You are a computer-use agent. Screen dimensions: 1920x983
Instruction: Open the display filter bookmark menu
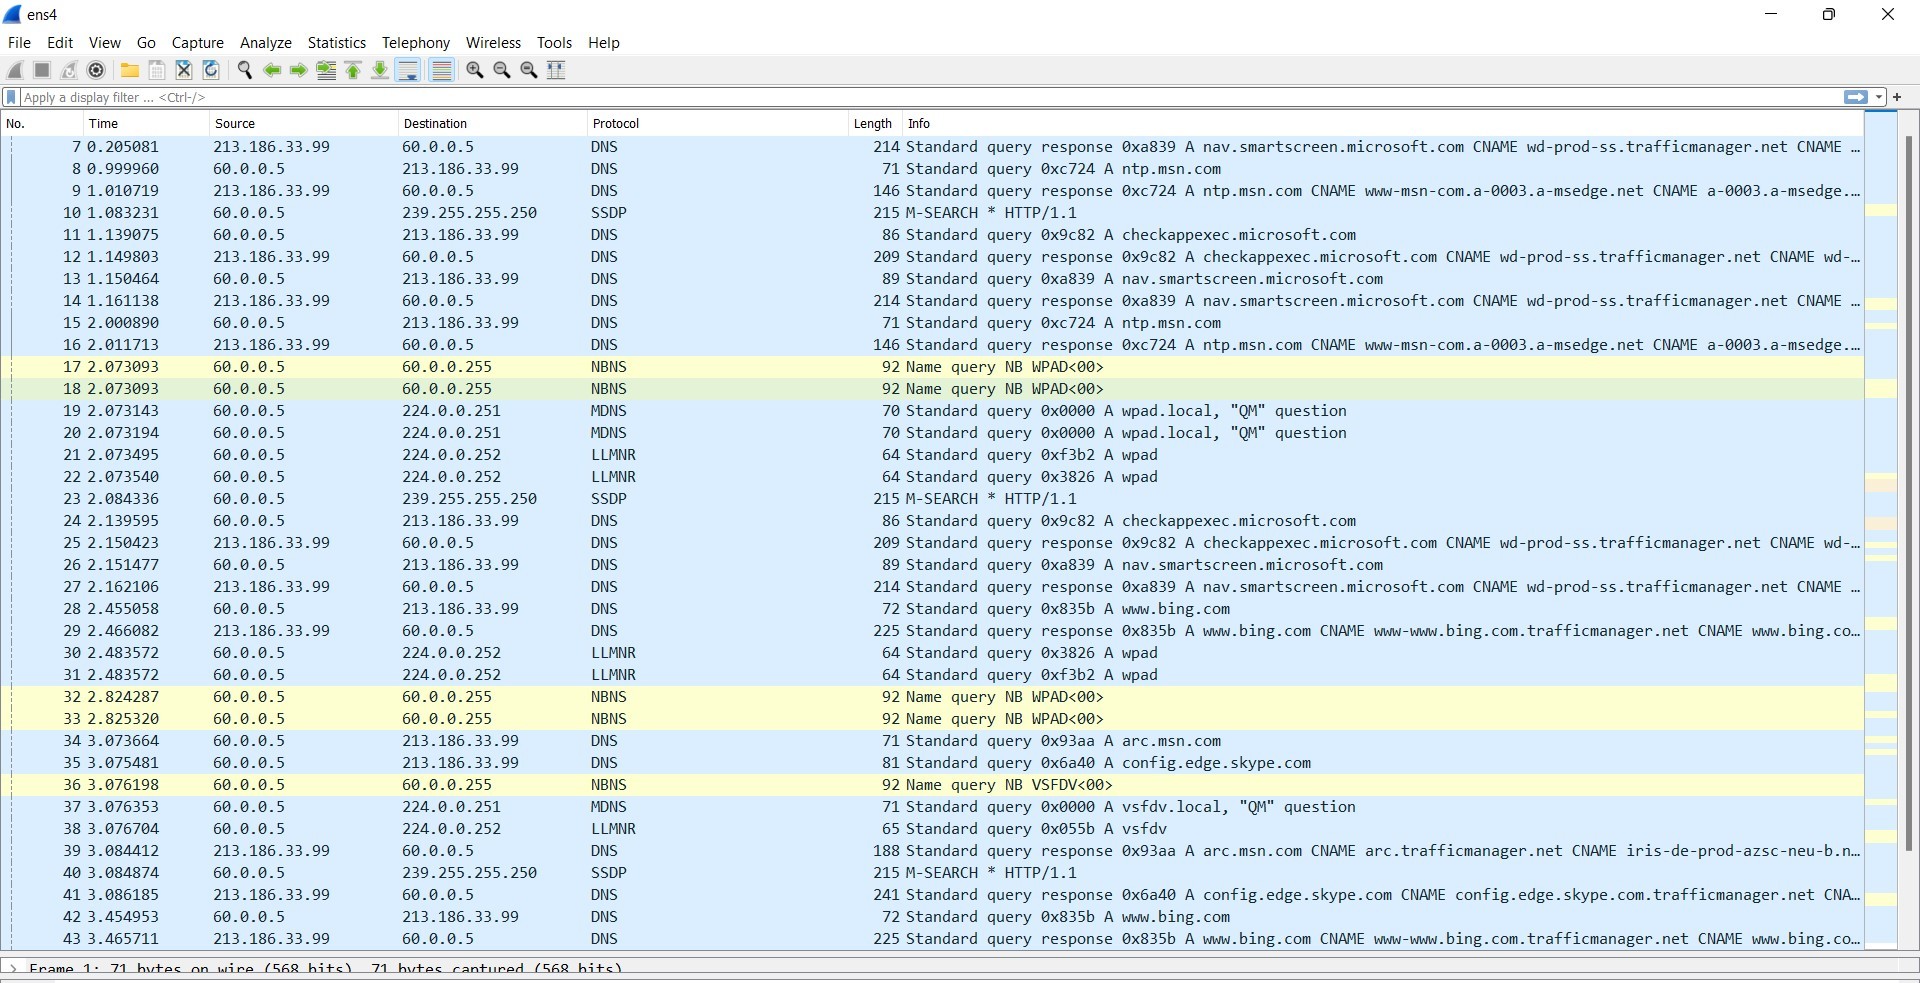11,97
